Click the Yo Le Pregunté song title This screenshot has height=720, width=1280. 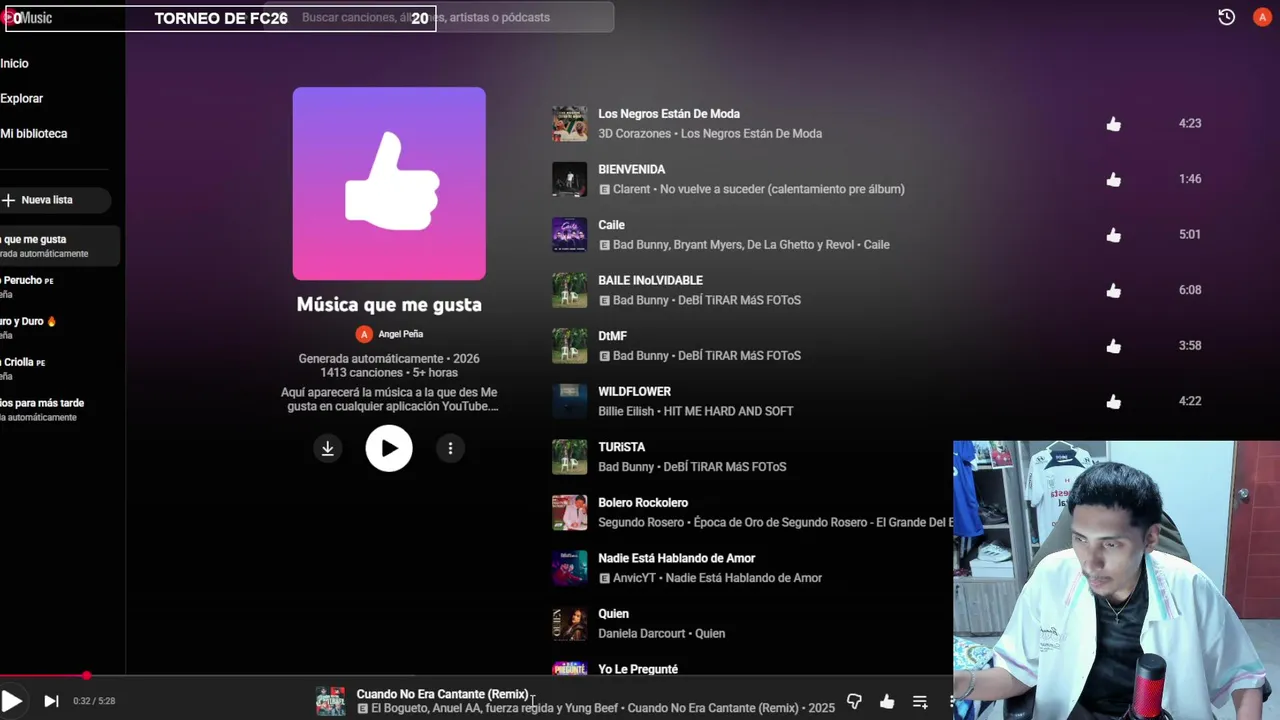coord(638,669)
